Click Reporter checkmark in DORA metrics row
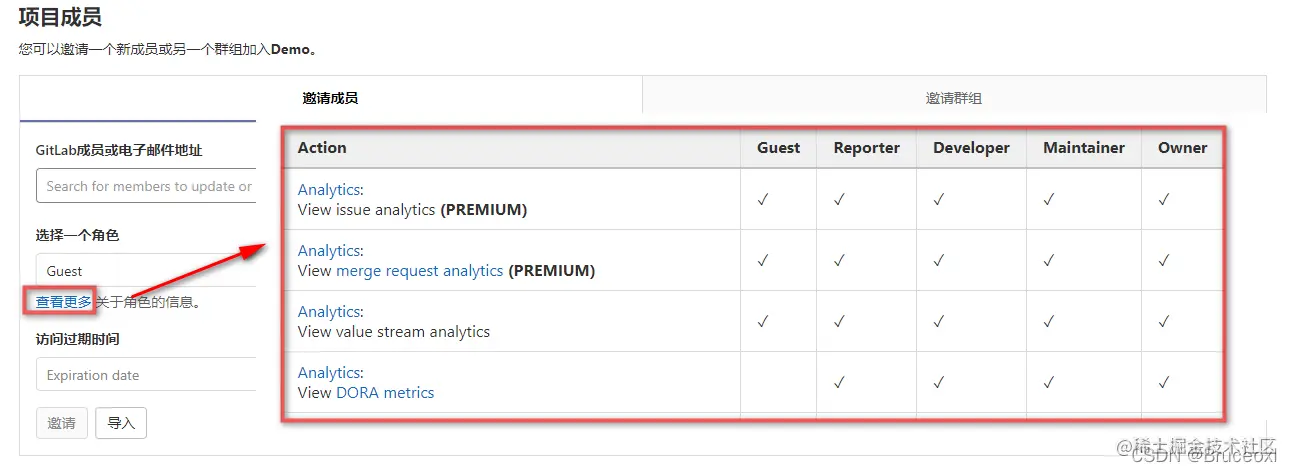This screenshot has height=472, width=1292. pyautogui.click(x=839, y=382)
